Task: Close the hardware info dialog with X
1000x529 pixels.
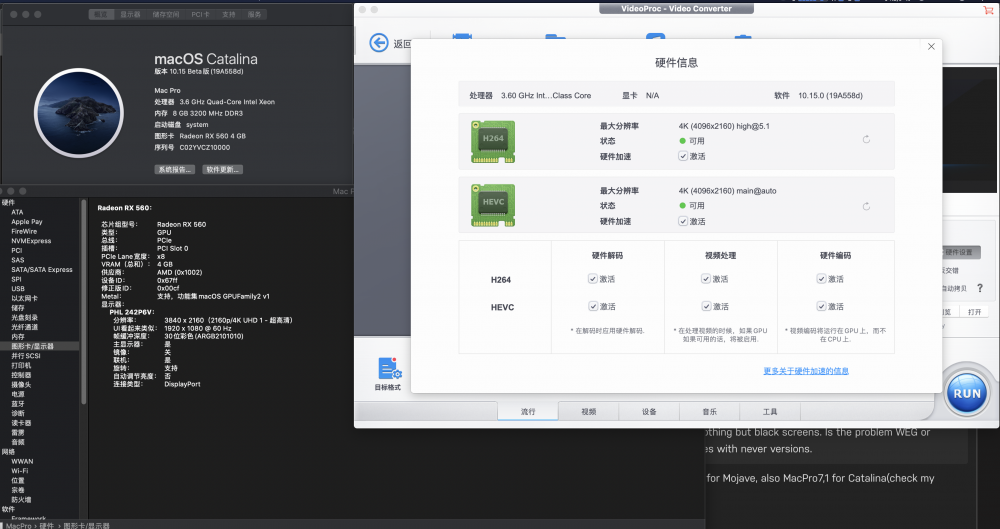Action: click(x=931, y=47)
